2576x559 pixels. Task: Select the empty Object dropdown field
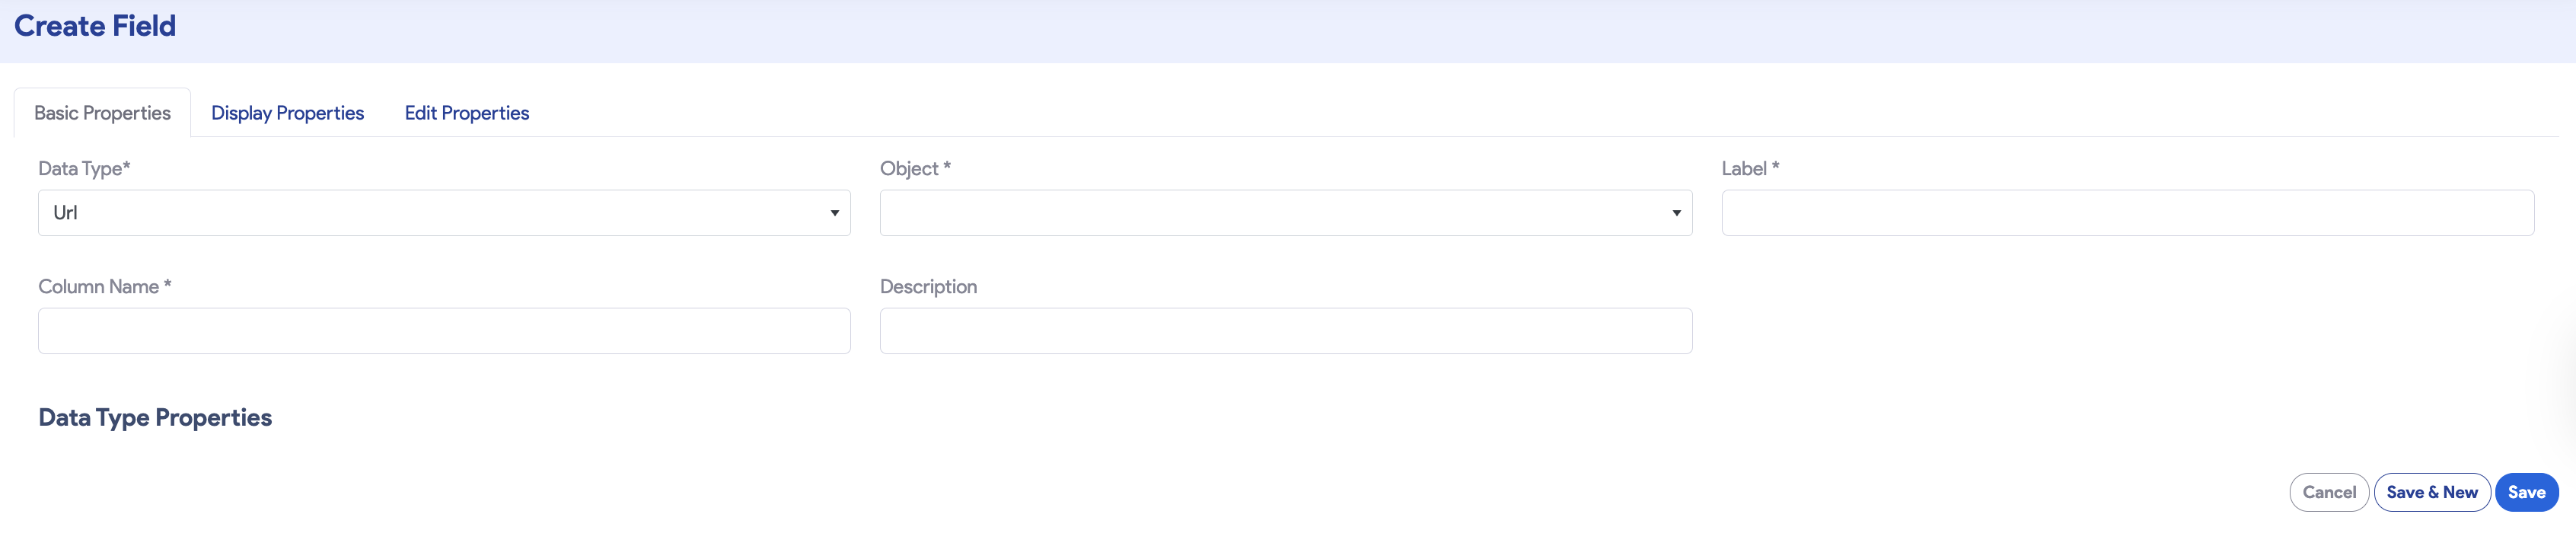click(x=1286, y=212)
